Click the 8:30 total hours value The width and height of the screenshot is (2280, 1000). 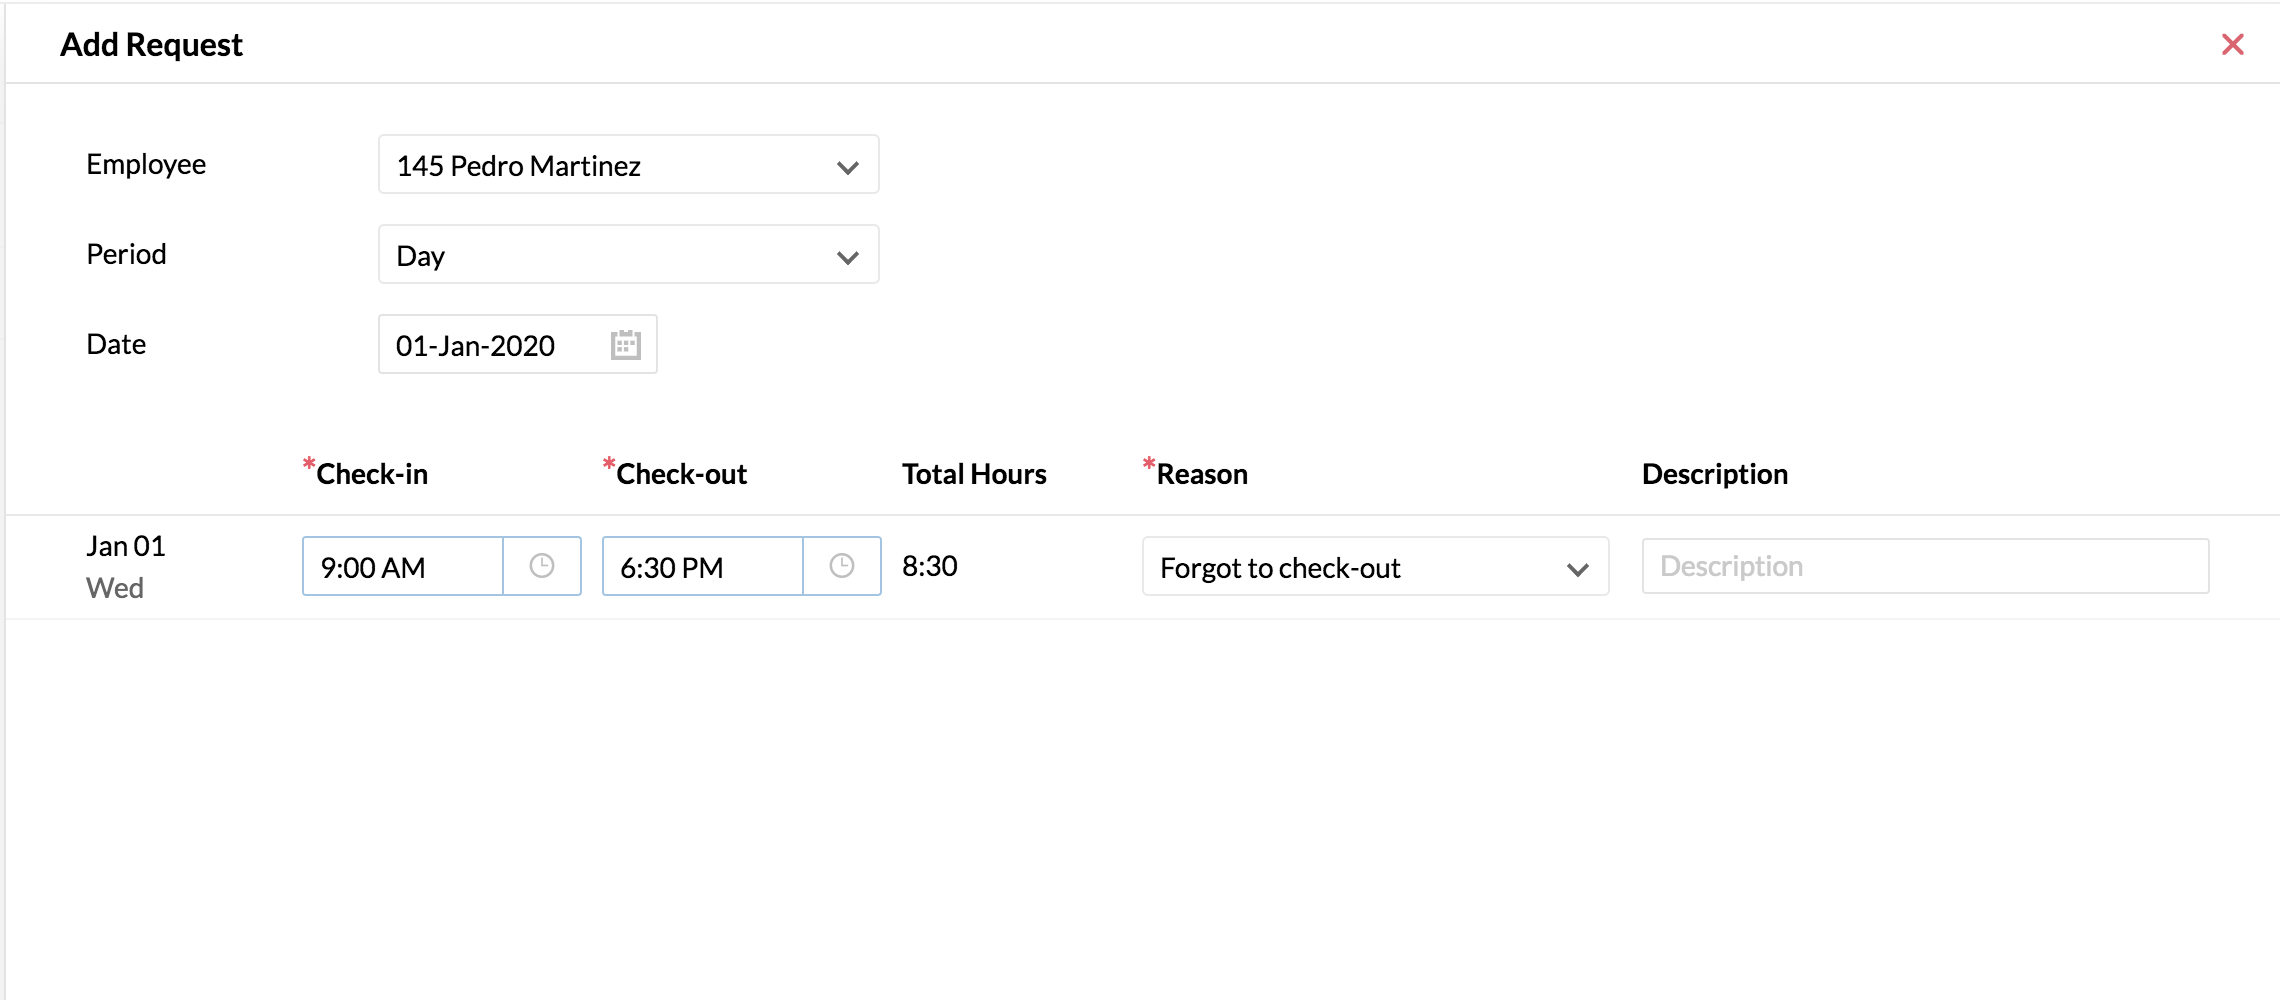click(x=930, y=566)
